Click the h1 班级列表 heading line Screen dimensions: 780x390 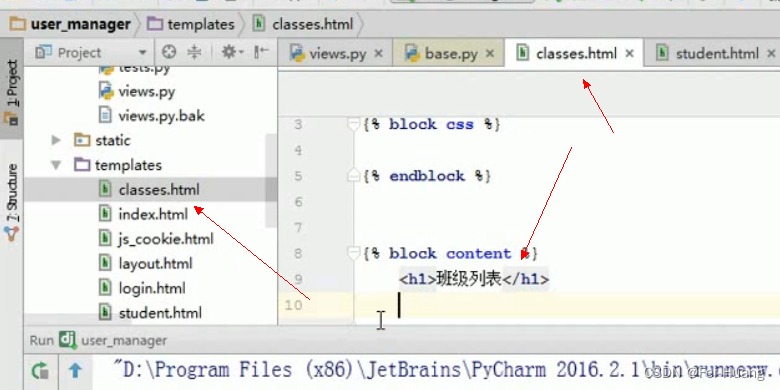pyautogui.click(x=474, y=280)
